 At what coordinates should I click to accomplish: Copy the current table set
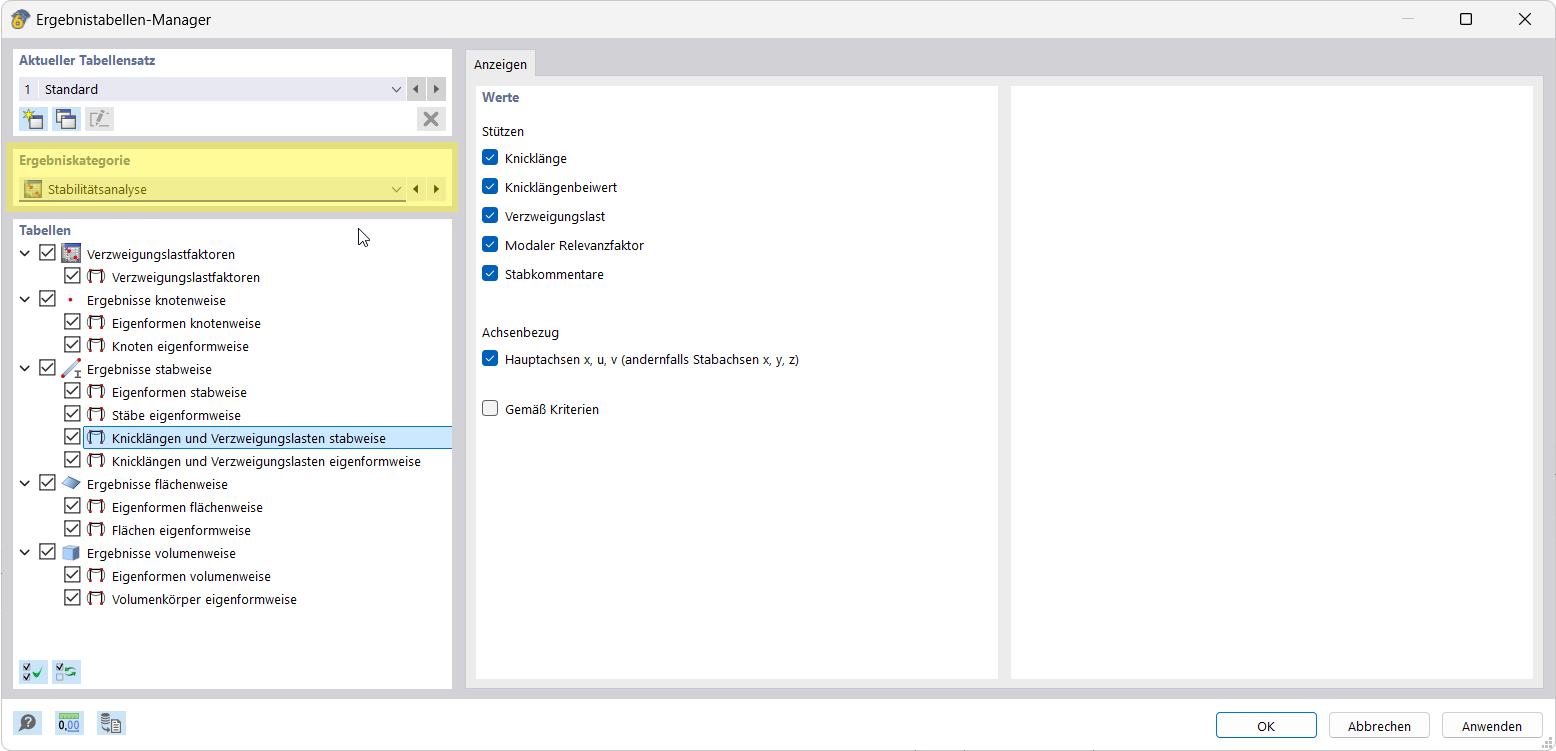point(65,118)
